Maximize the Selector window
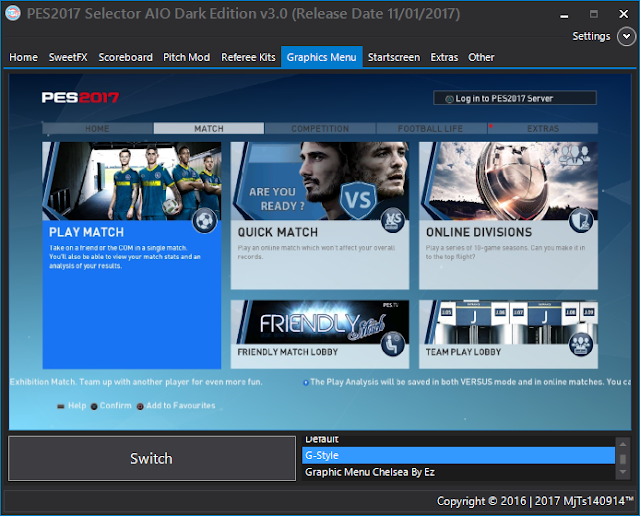 [594, 14]
